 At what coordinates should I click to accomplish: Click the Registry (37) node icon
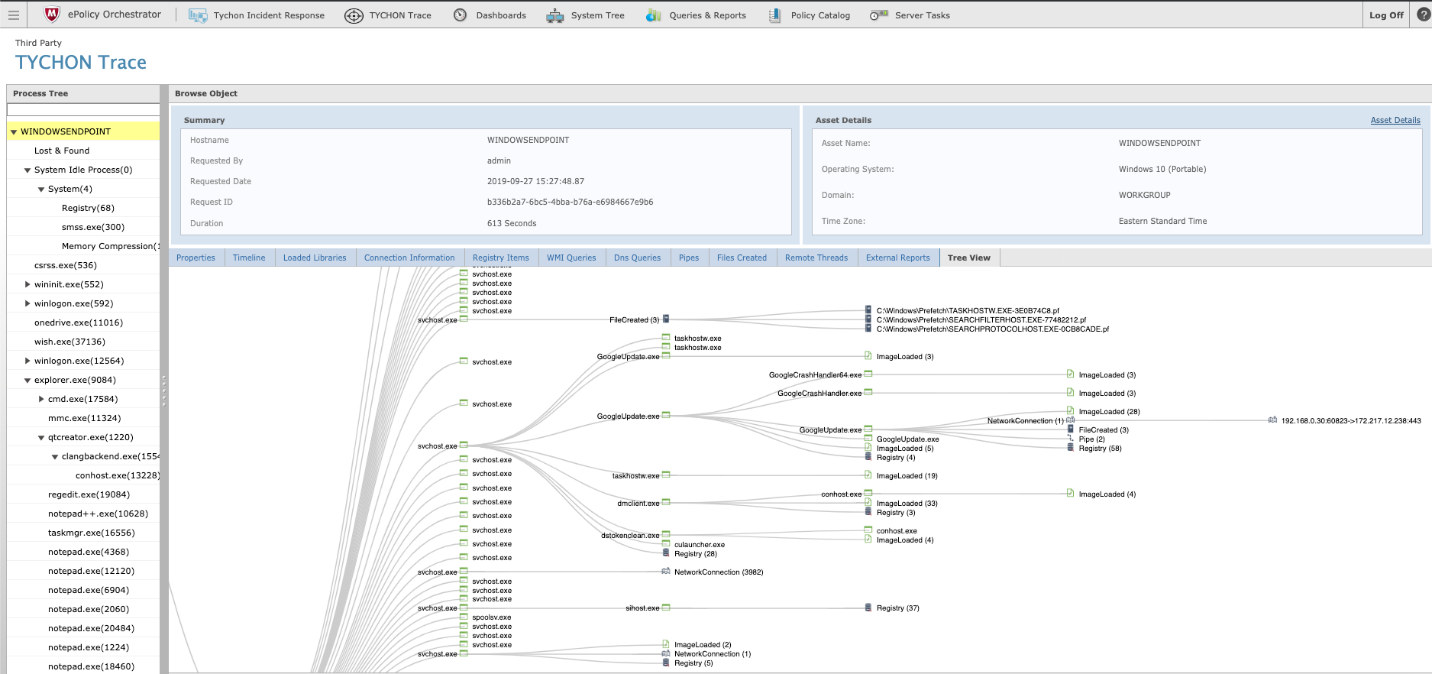[868, 608]
